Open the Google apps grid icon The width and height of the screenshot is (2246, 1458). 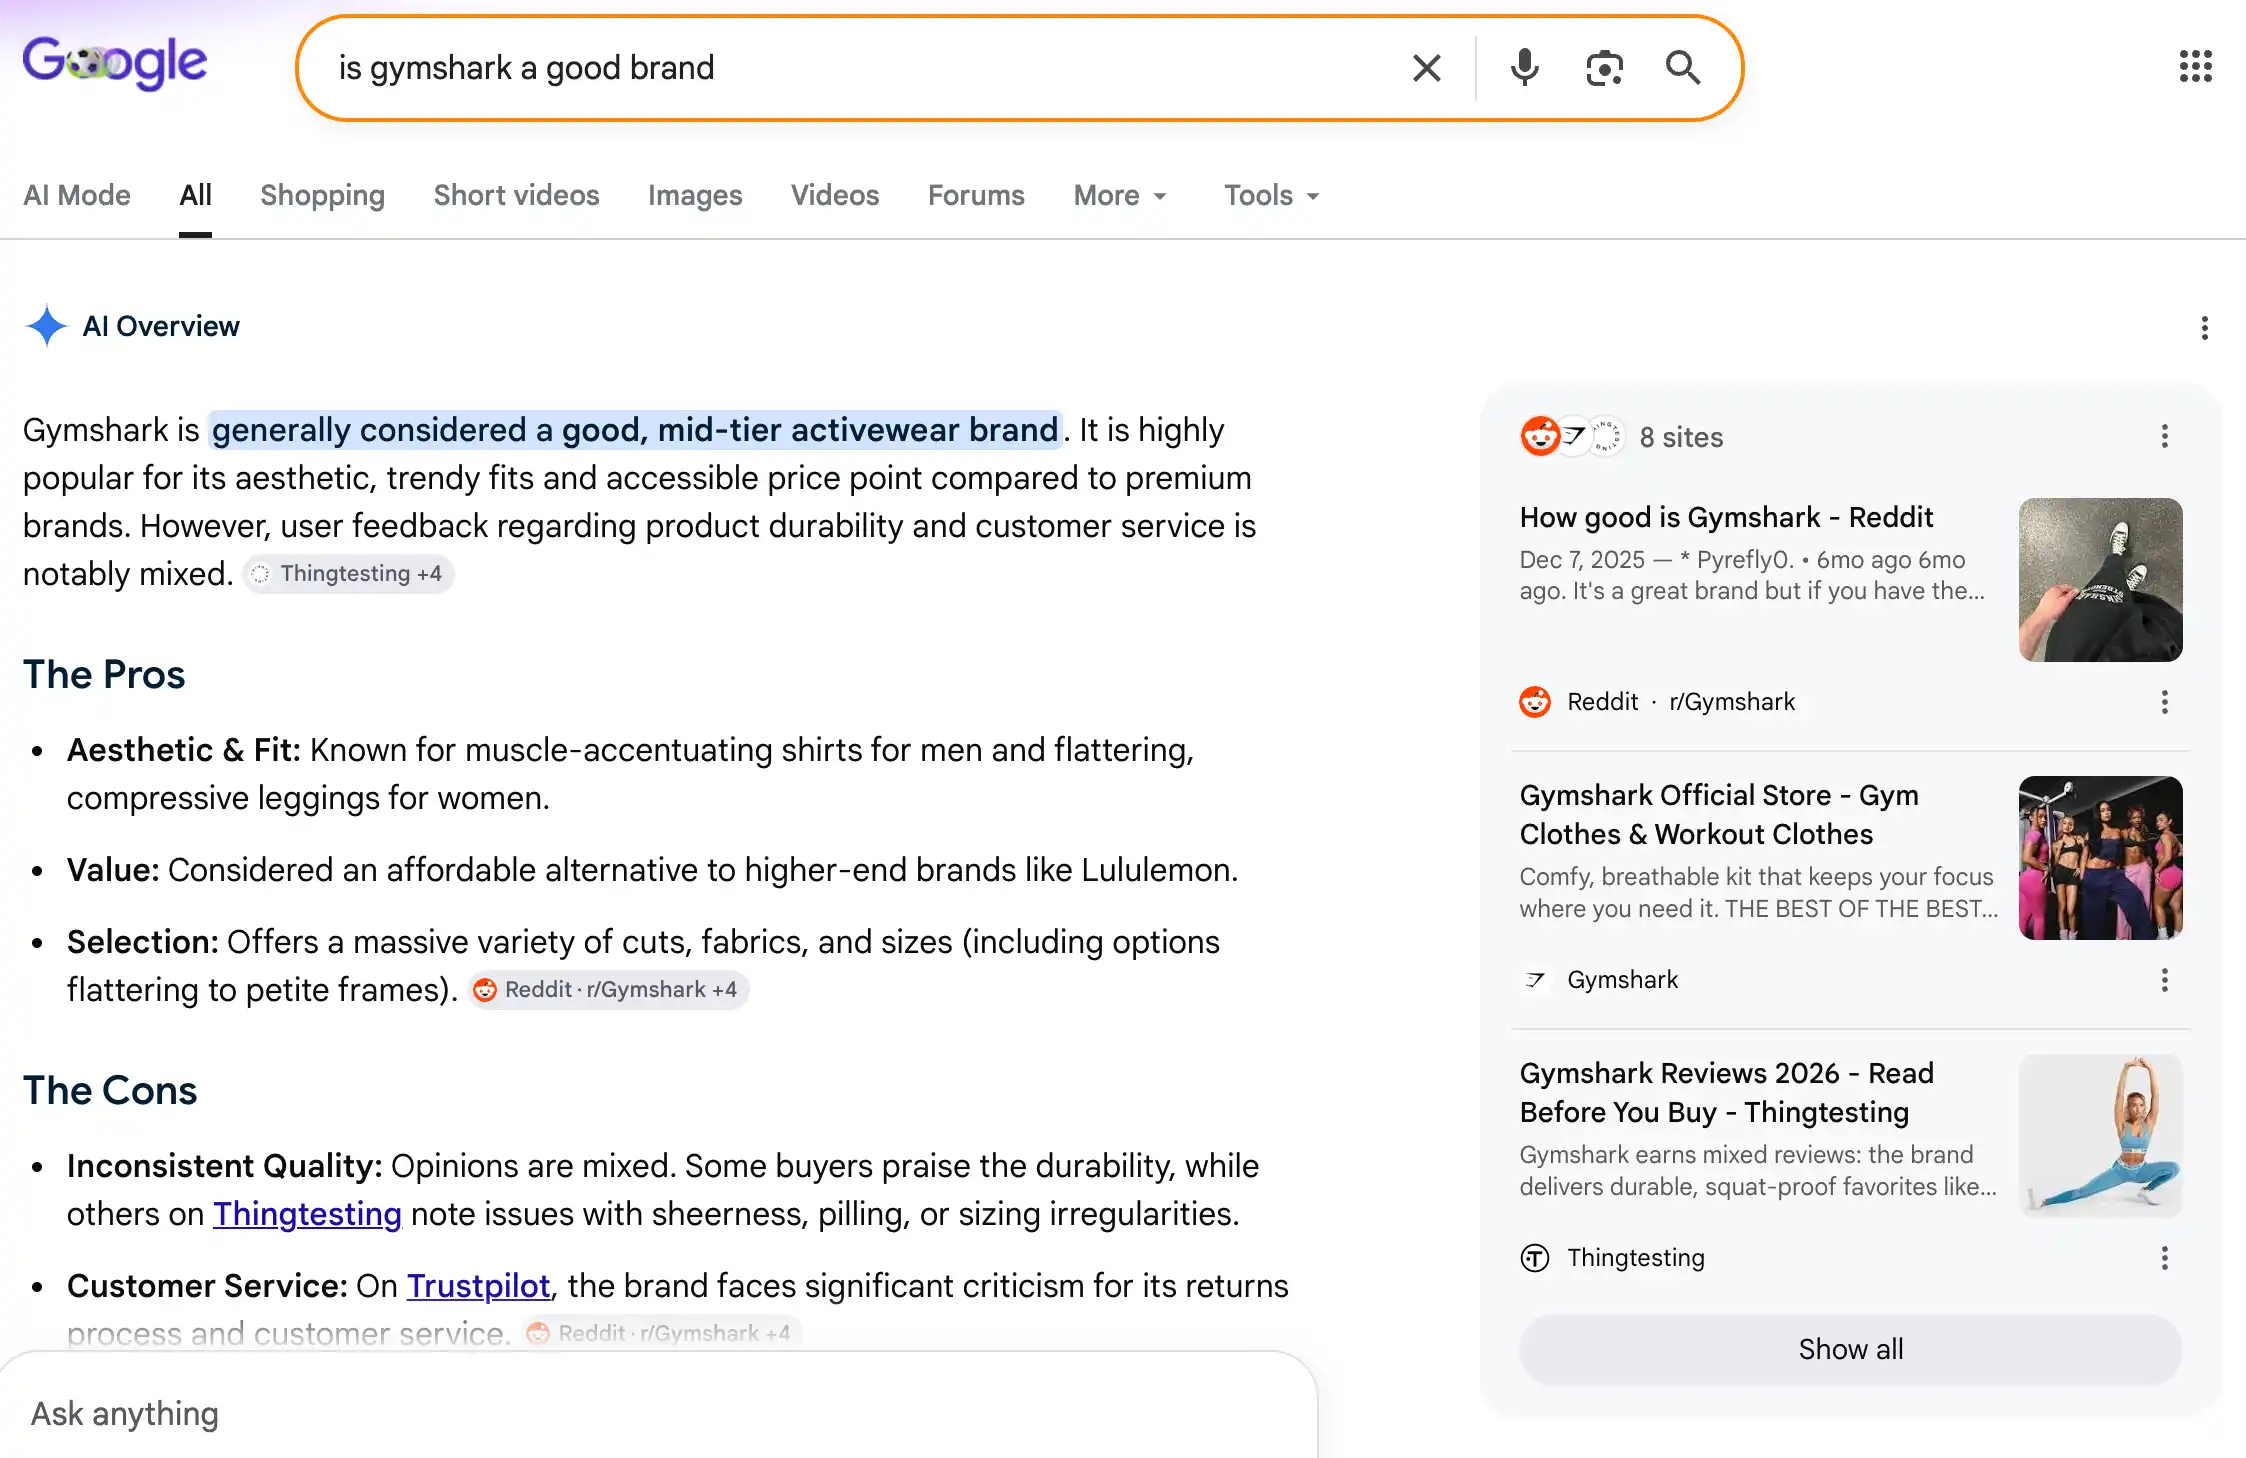2195,67
